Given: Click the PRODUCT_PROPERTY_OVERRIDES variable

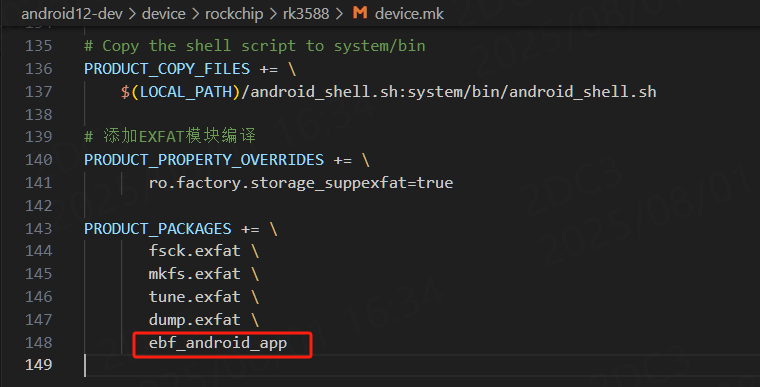Looking at the screenshot, I should pos(204,160).
